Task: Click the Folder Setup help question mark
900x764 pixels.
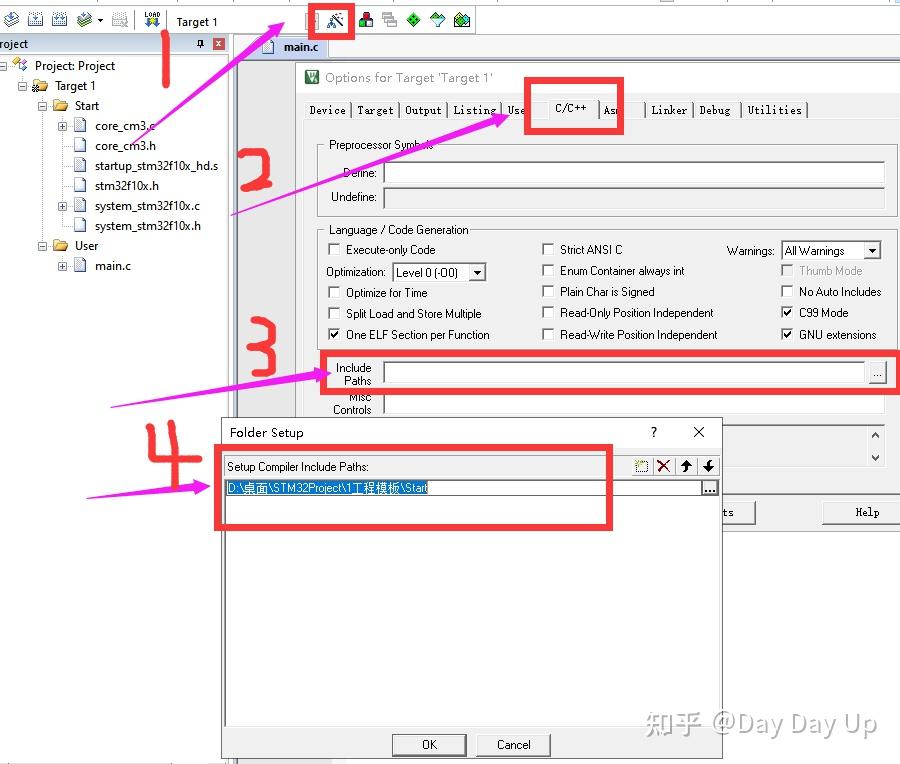Action: tap(654, 432)
